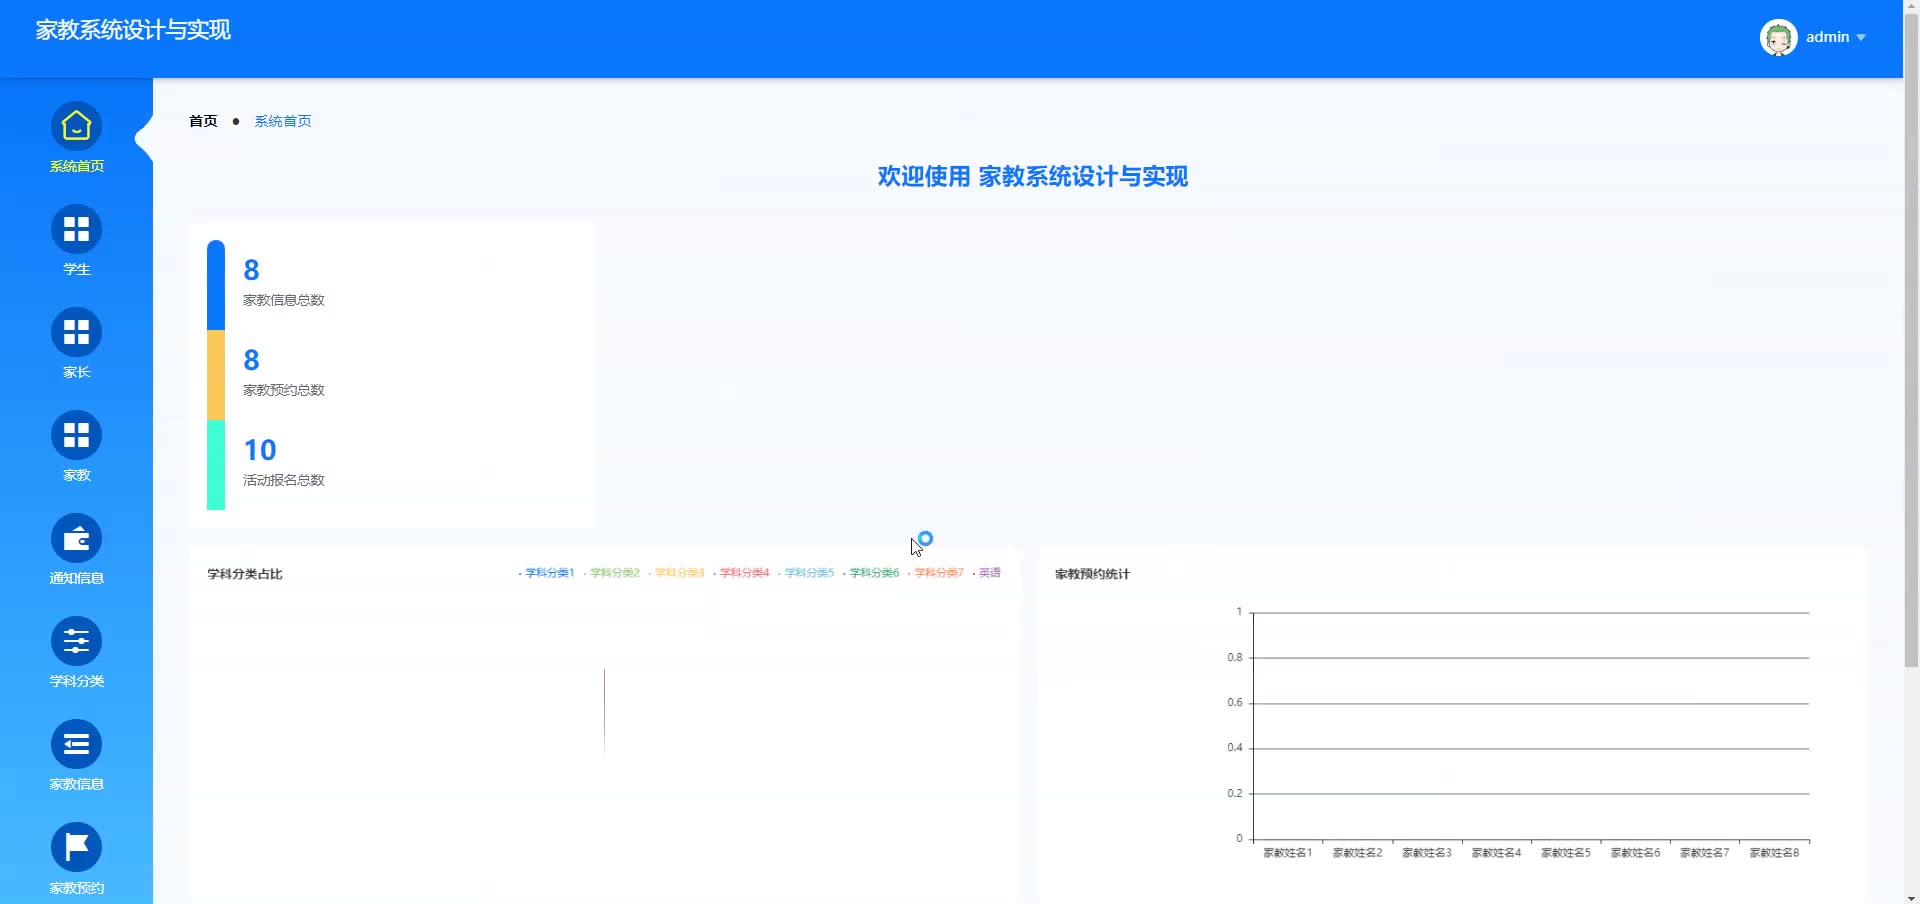The width and height of the screenshot is (1920, 904).
Task: Click the 家教信息总数 statistic label
Action: click(284, 300)
